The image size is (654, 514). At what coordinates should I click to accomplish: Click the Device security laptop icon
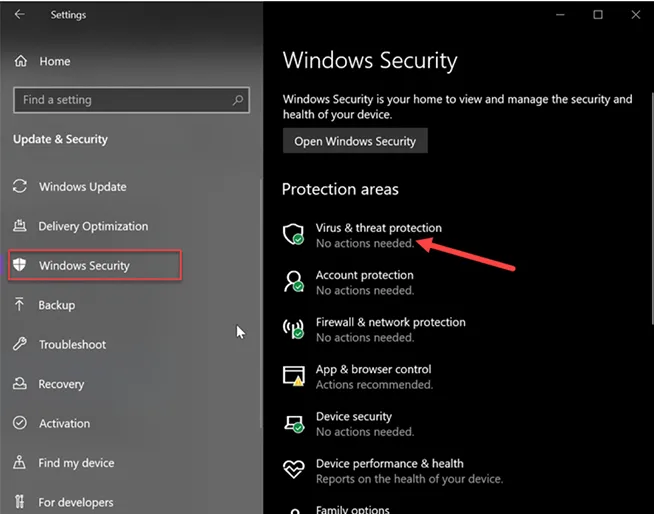pos(293,423)
